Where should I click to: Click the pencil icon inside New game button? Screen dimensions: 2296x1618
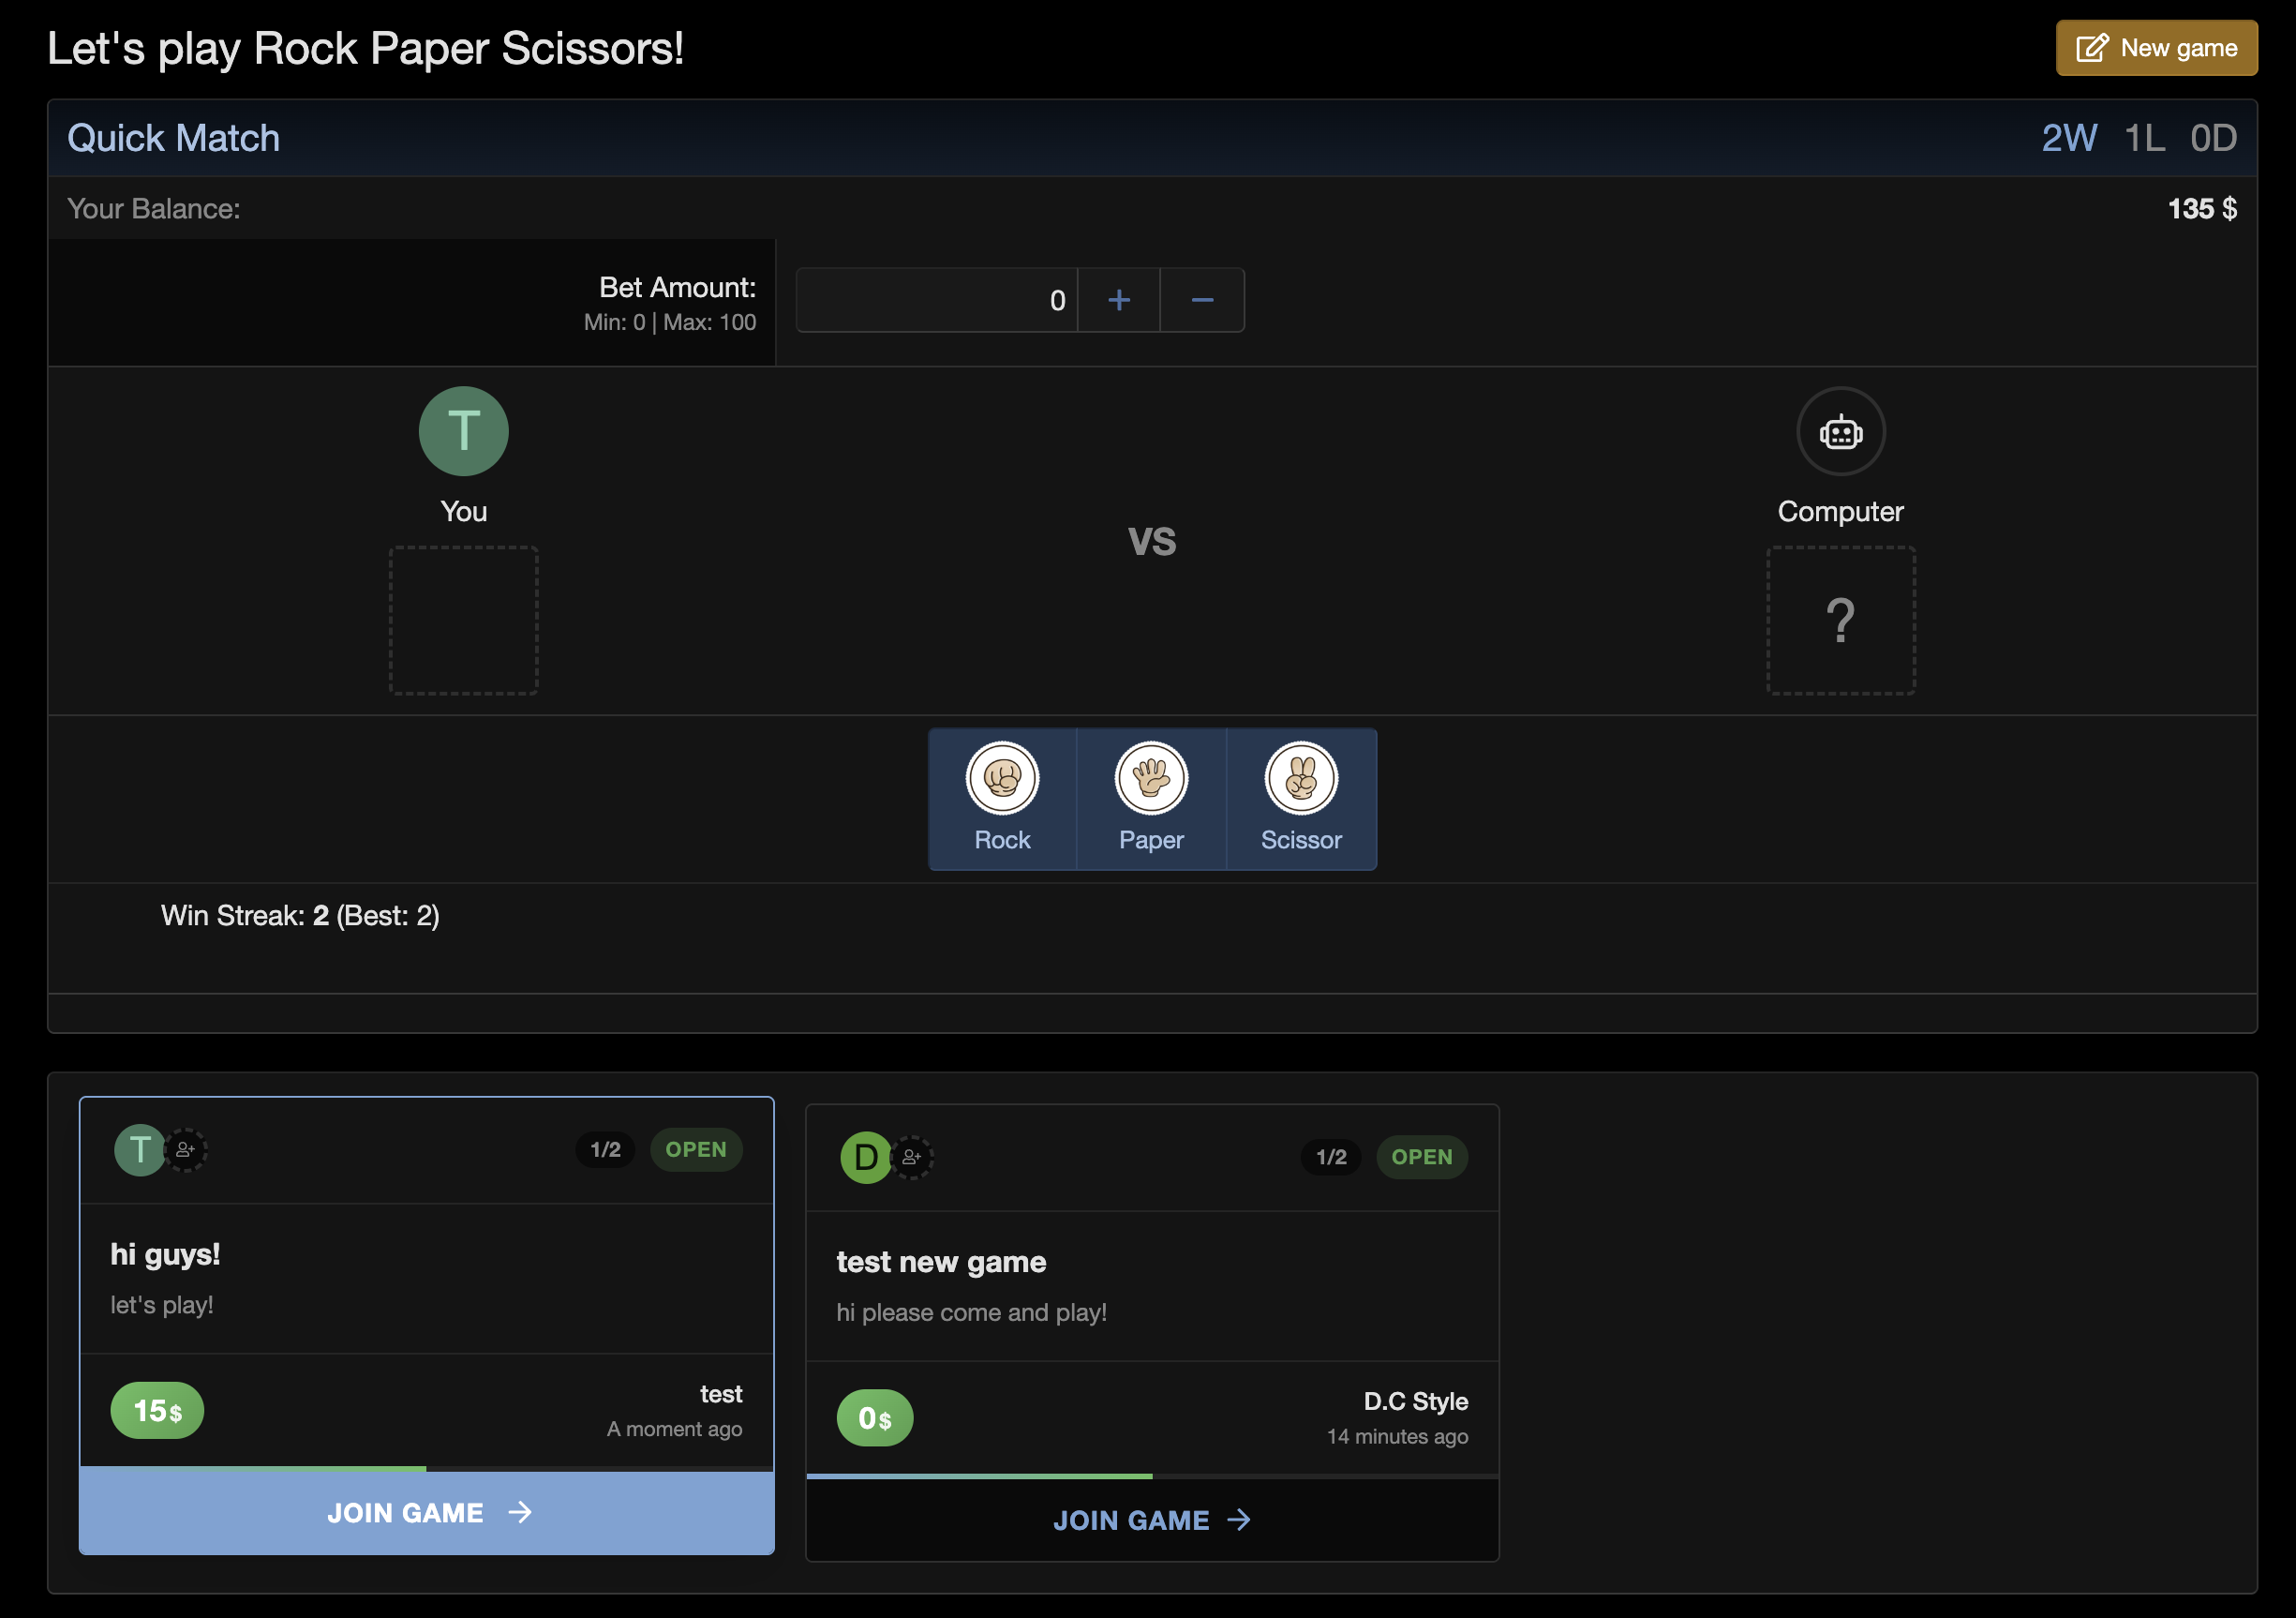(x=2093, y=47)
